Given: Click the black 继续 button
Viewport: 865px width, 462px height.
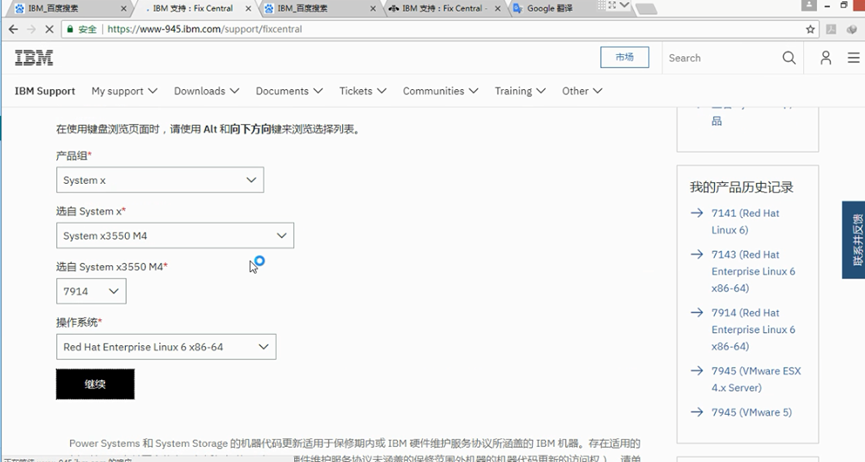Looking at the screenshot, I should pos(95,384).
